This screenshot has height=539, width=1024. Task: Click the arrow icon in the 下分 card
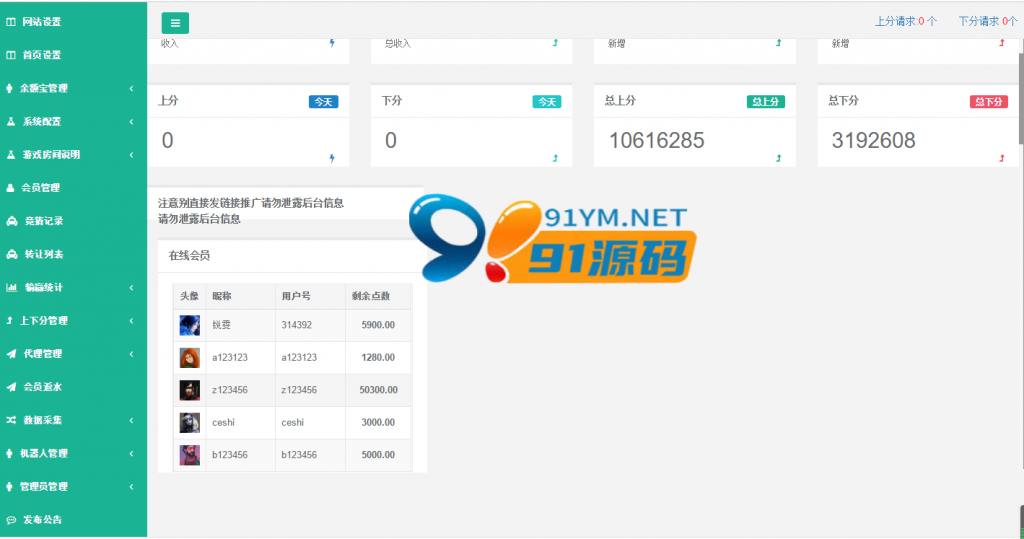pos(555,158)
